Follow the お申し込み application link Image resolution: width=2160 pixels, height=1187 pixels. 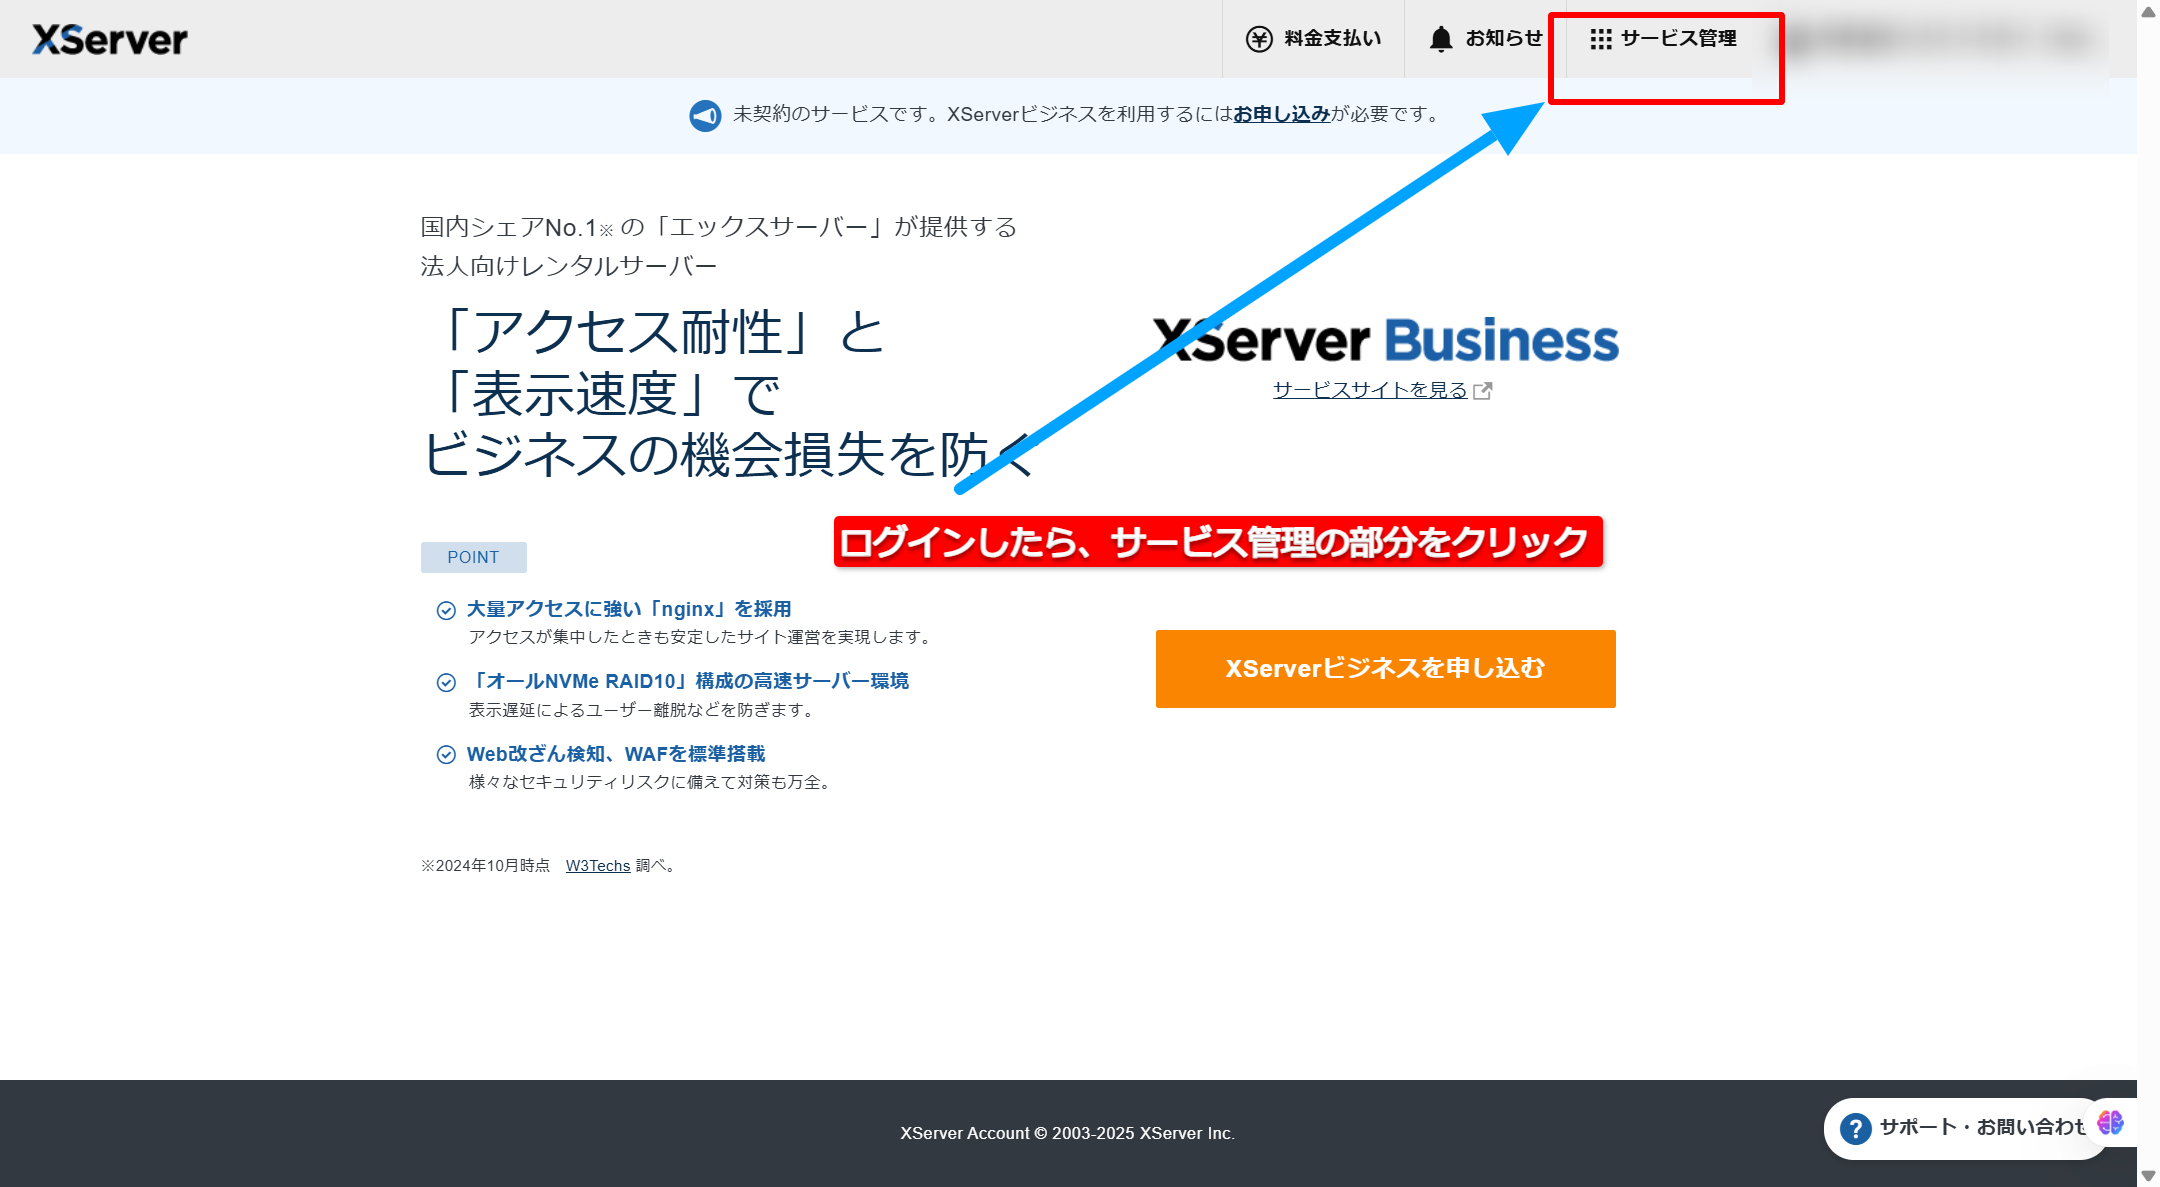[1281, 114]
